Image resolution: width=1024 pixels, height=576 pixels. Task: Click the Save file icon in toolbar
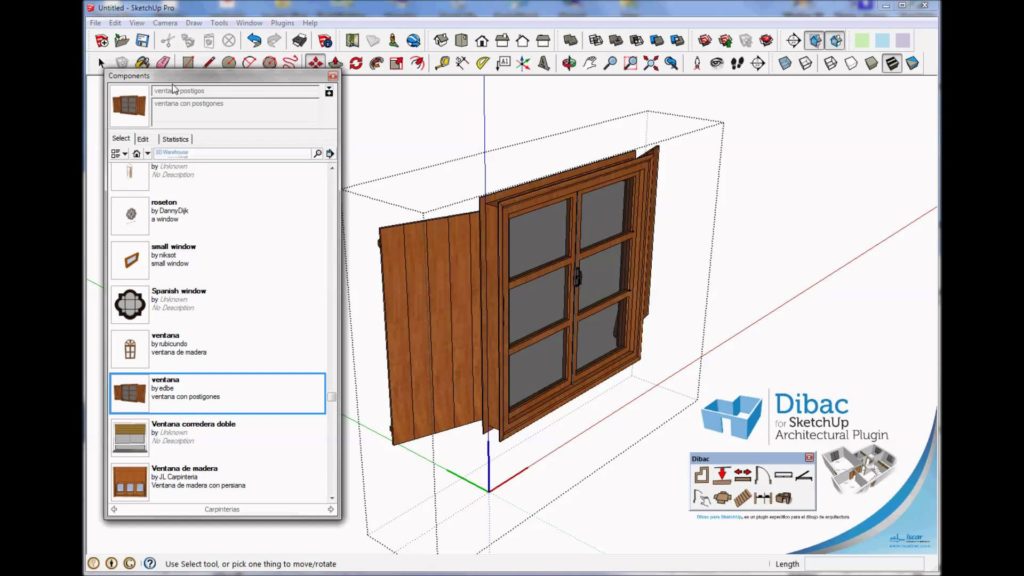[142, 40]
